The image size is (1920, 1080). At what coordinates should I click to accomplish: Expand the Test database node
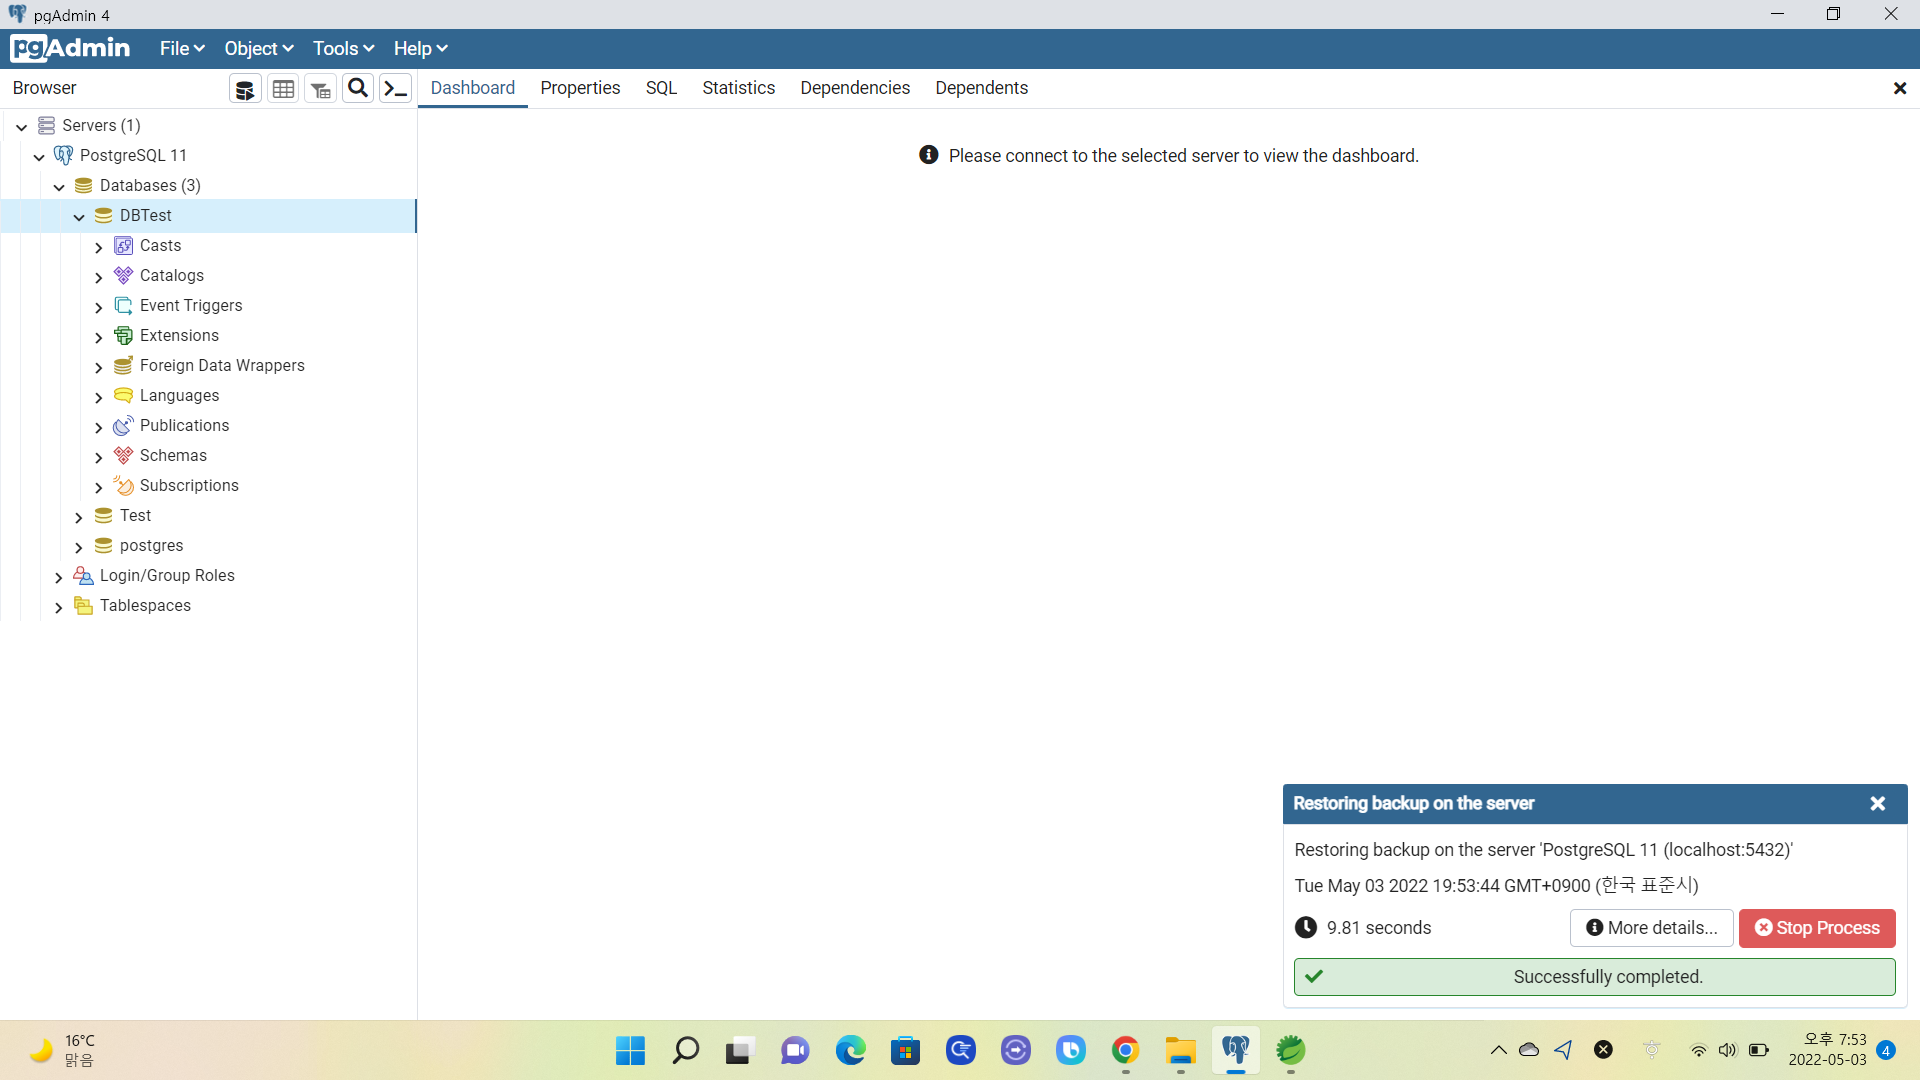[x=78, y=517]
